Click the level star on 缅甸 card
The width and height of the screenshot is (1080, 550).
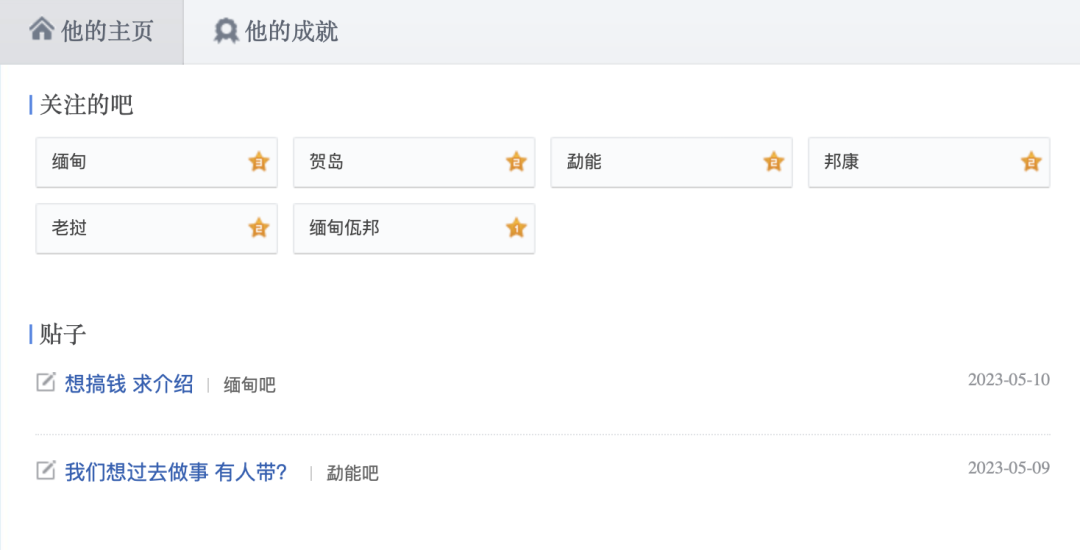[x=259, y=162]
